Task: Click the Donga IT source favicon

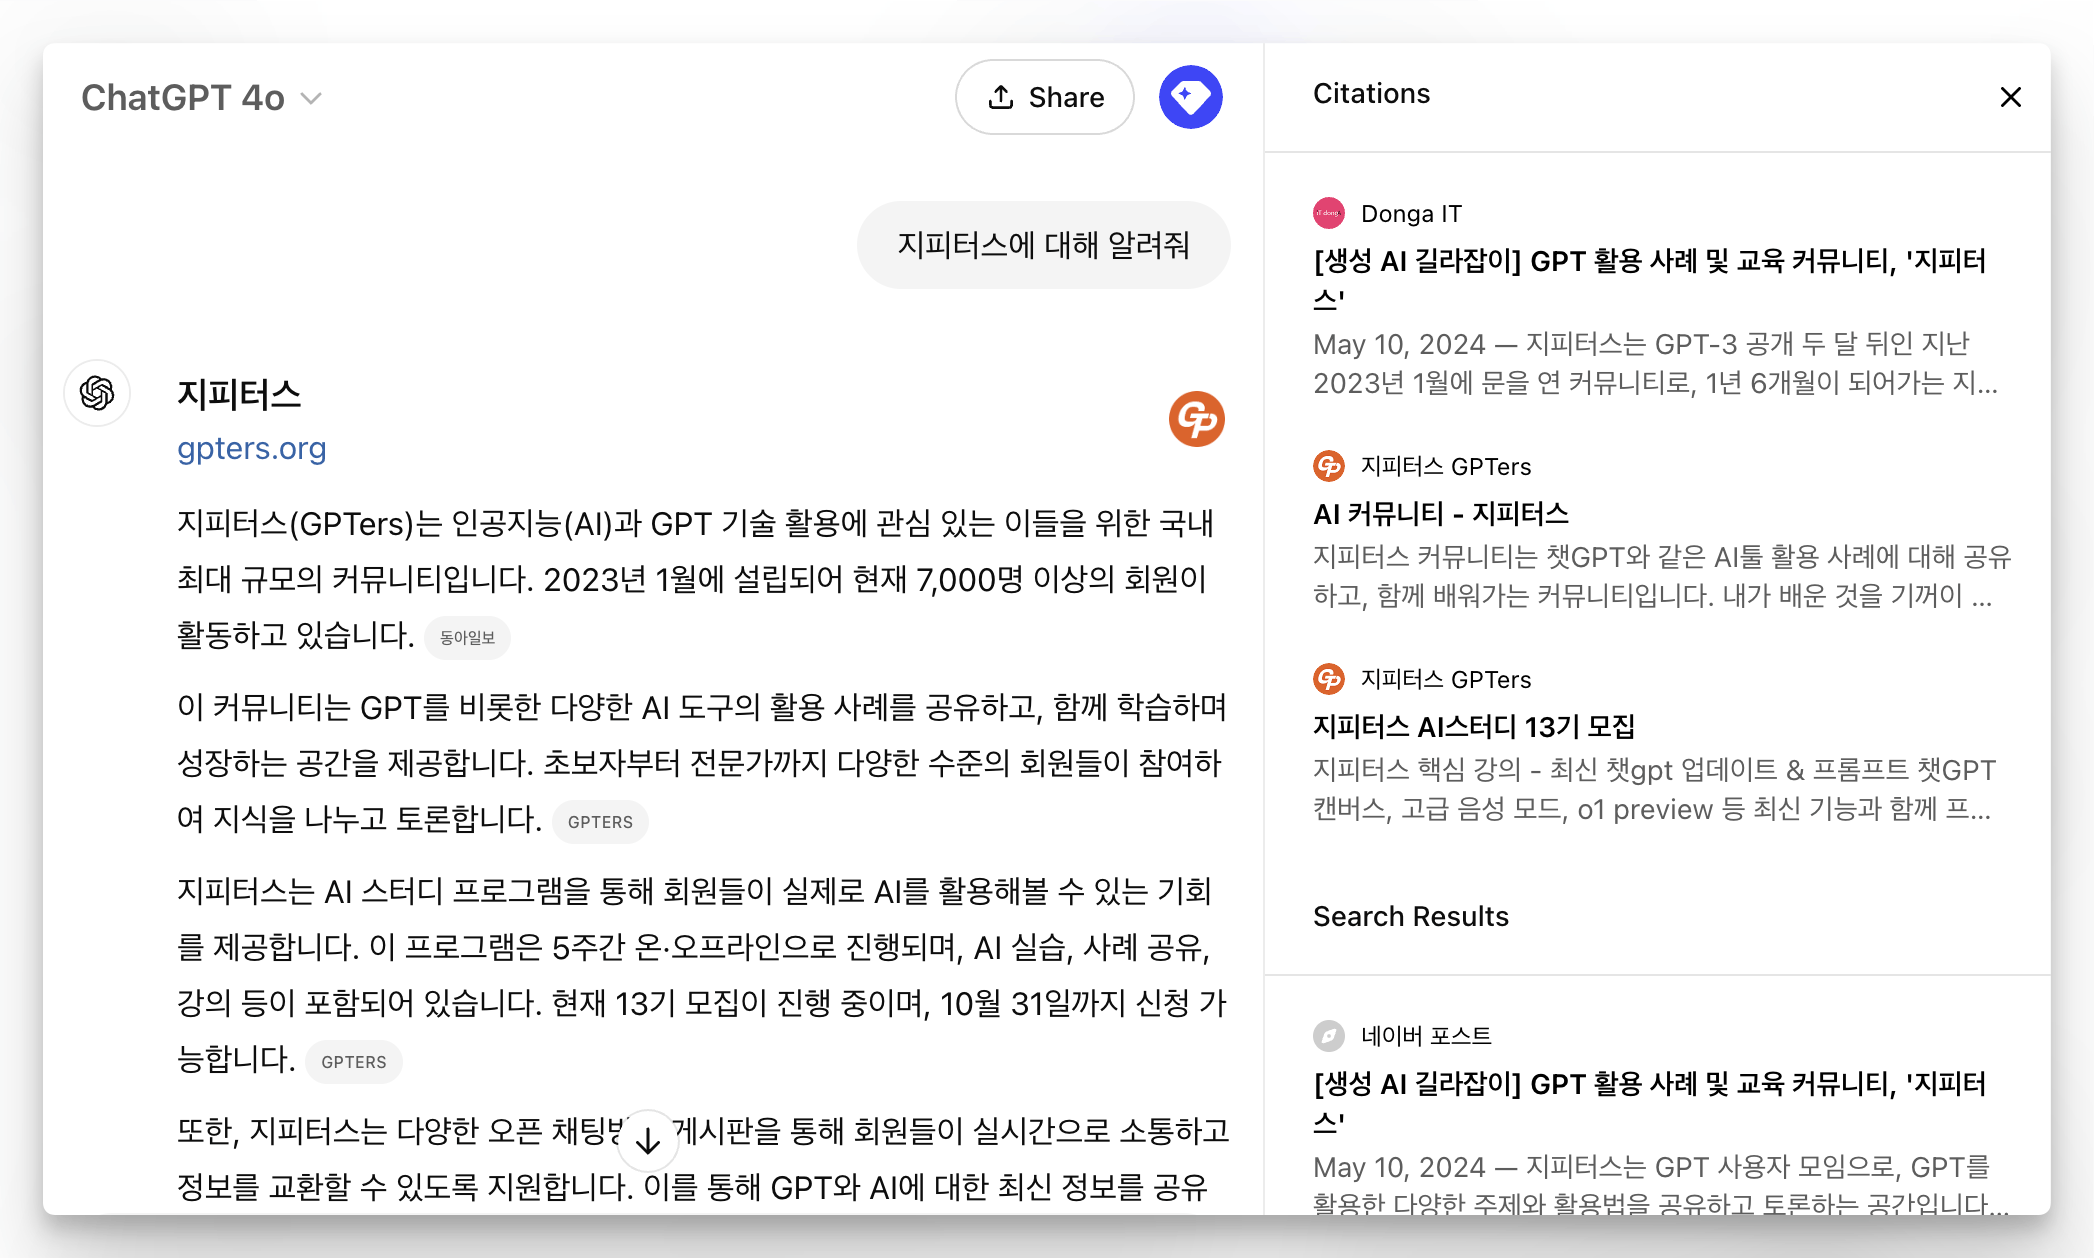Action: 1328,213
